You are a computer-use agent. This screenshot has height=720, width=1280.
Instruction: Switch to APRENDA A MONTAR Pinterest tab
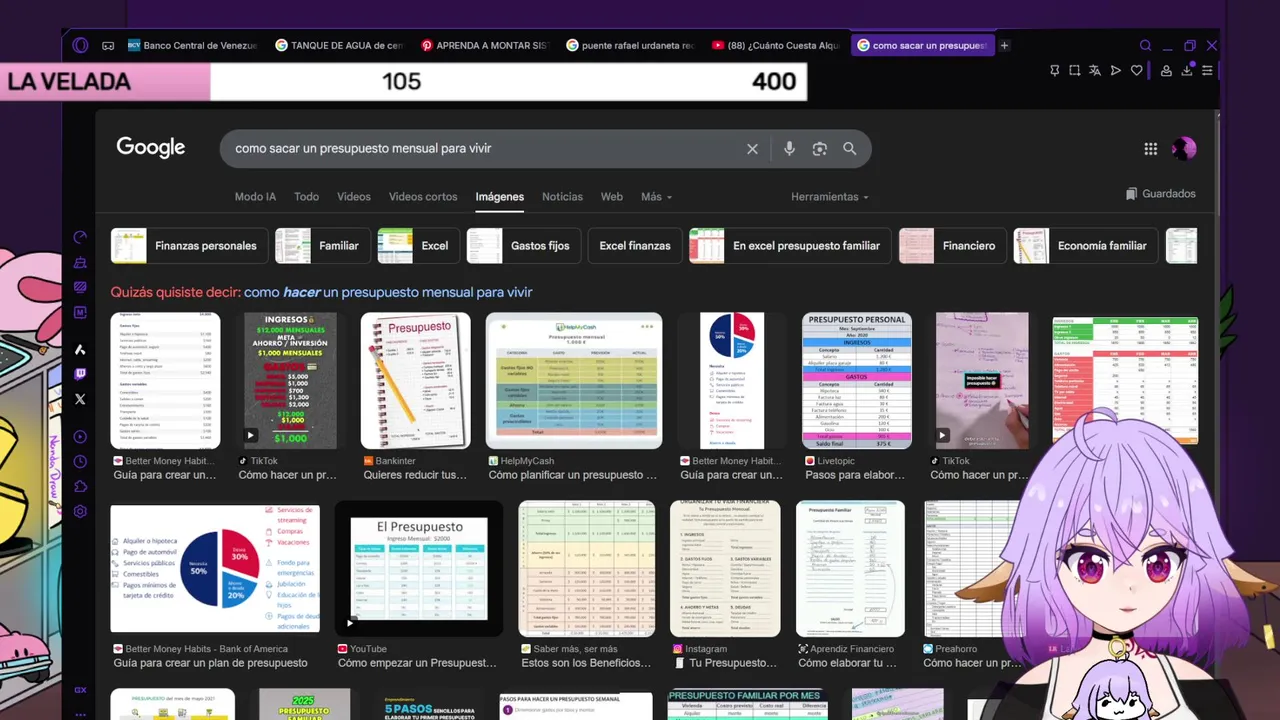click(x=484, y=45)
